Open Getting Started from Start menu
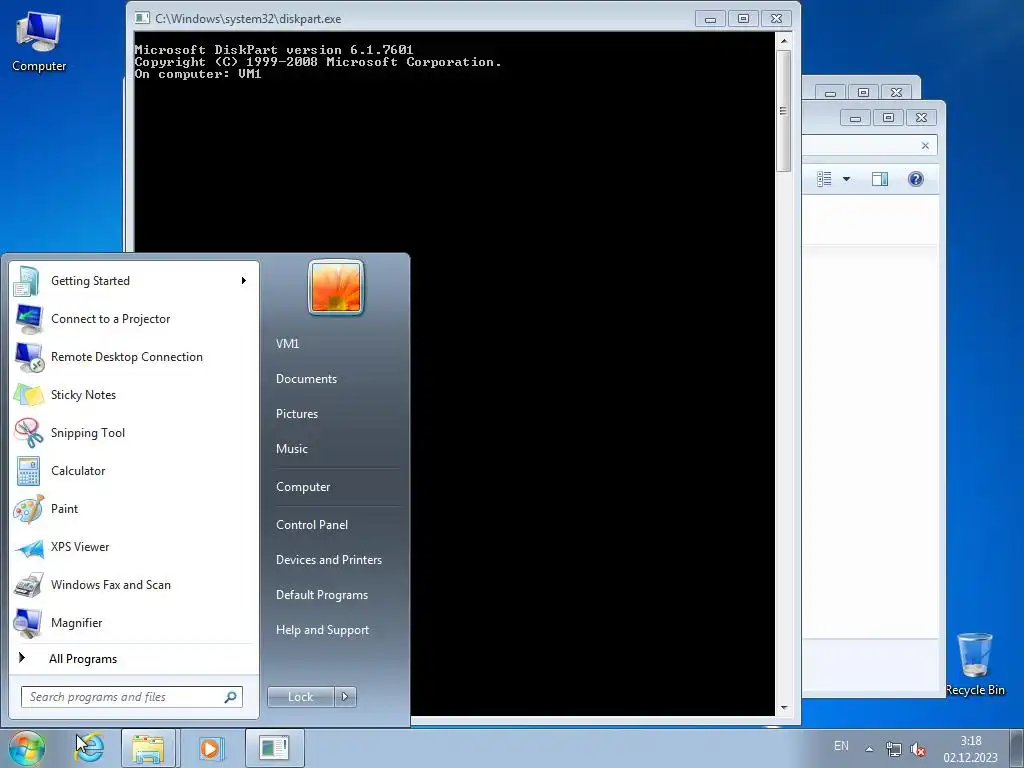Screen dimensions: 1024x768 click(134, 281)
